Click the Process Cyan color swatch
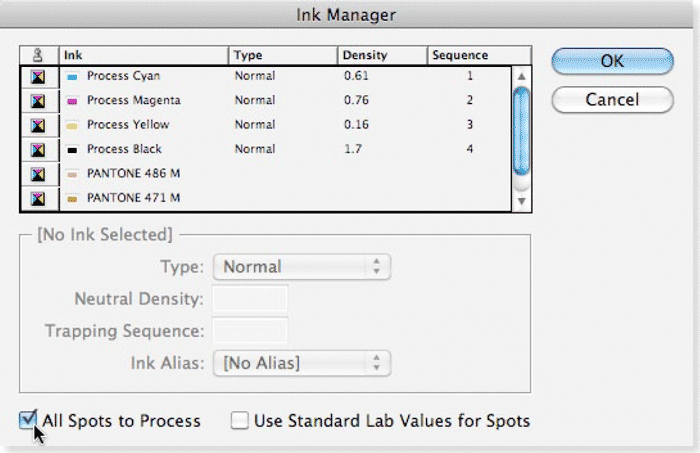Image resolution: width=700 pixels, height=453 pixels. pos(72,77)
